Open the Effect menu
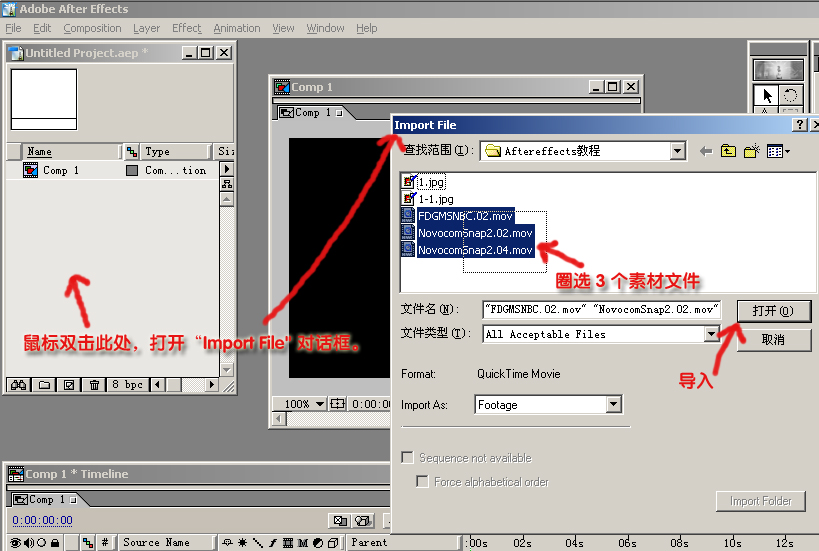The width and height of the screenshot is (819, 551). tap(186, 28)
